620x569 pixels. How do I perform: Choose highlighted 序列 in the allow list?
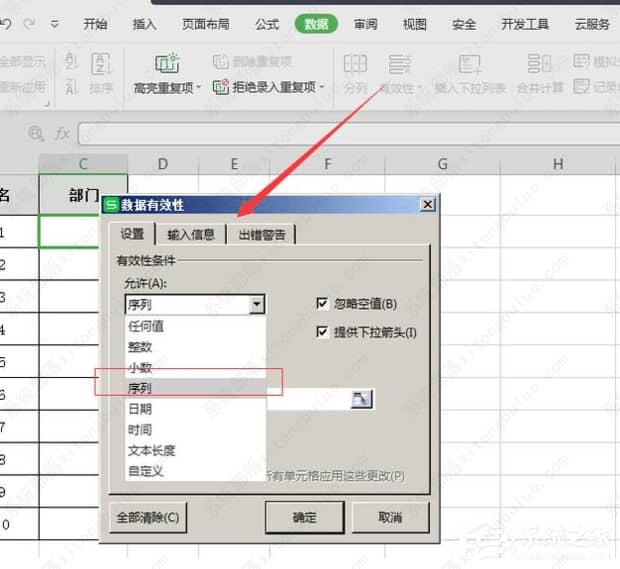(x=195, y=388)
